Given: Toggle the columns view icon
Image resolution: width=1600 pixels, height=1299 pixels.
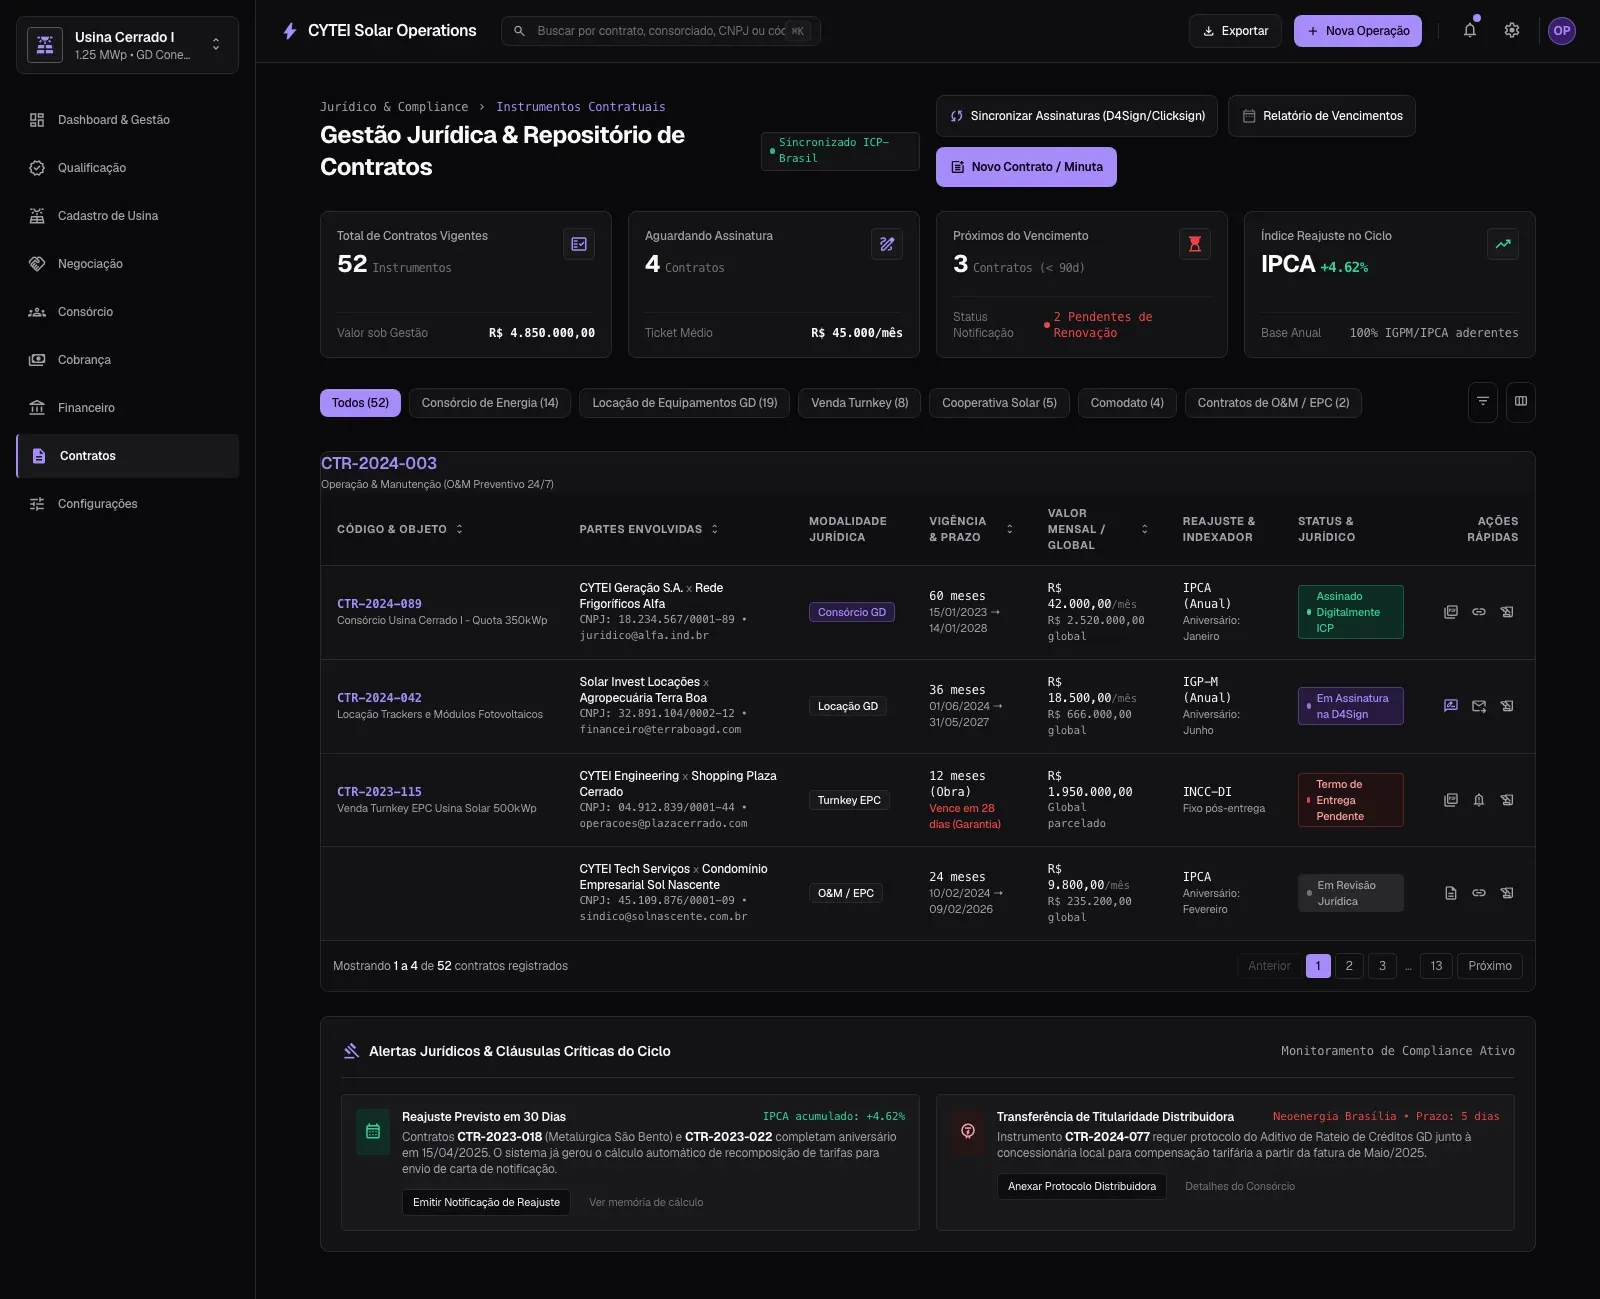Looking at the screenshot, I should coord(1521,402).
